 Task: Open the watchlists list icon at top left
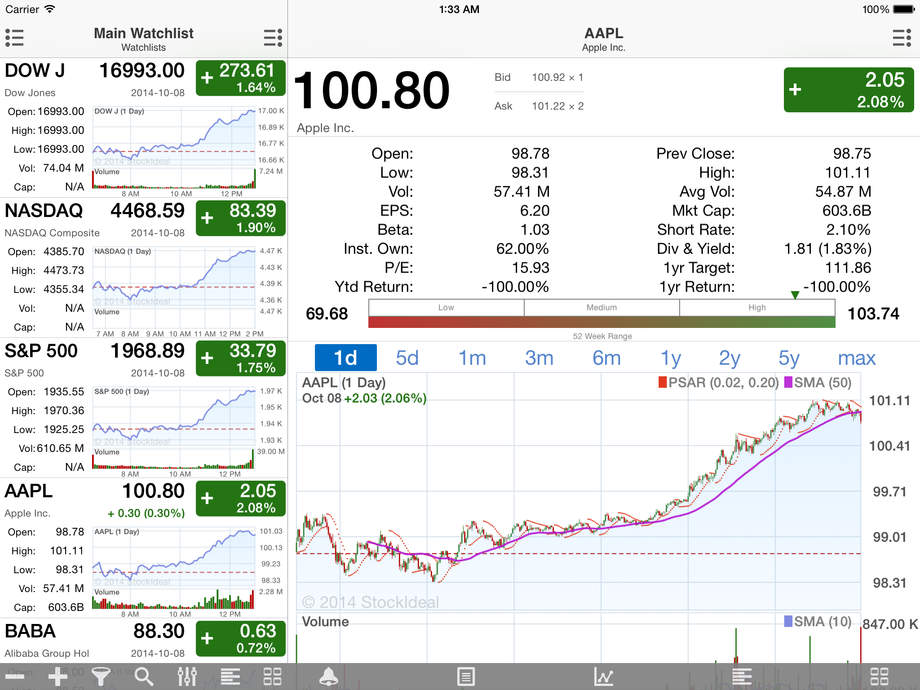(14, 38)
